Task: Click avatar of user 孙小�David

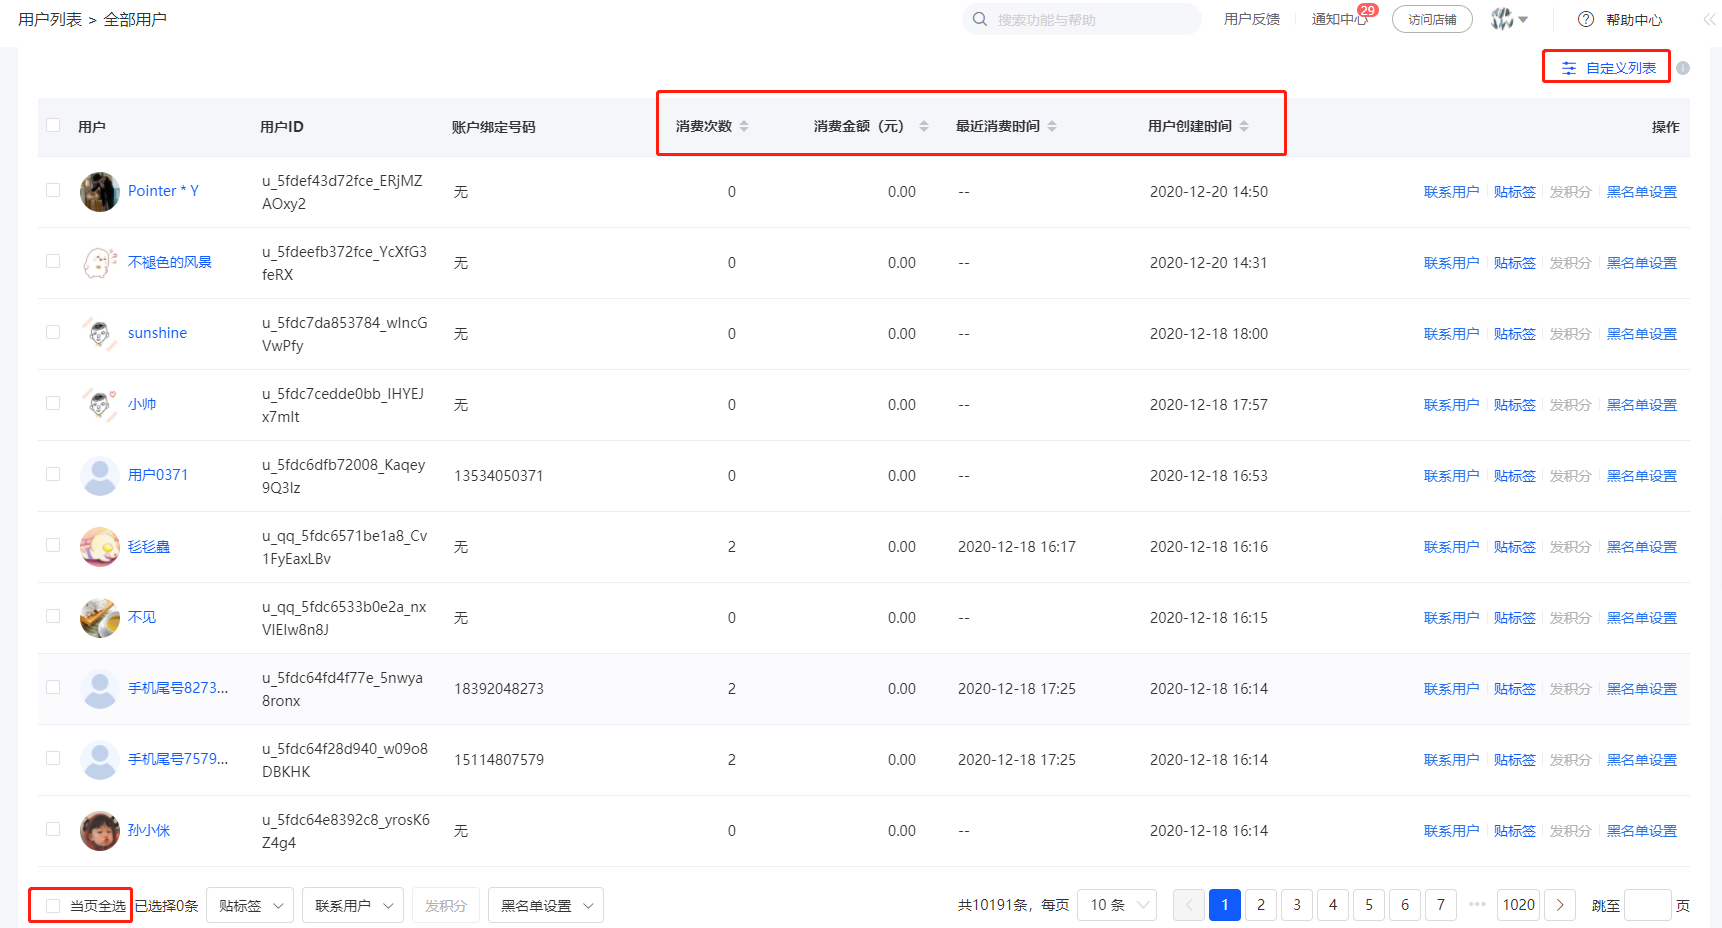Action: [100, 831]
